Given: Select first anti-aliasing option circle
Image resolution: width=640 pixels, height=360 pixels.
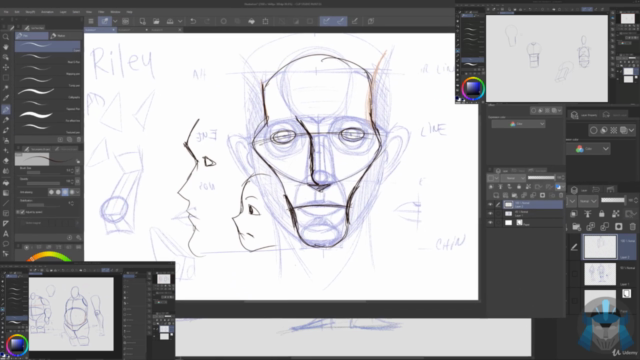Looking at the screenshot, I should coord(51,192).
